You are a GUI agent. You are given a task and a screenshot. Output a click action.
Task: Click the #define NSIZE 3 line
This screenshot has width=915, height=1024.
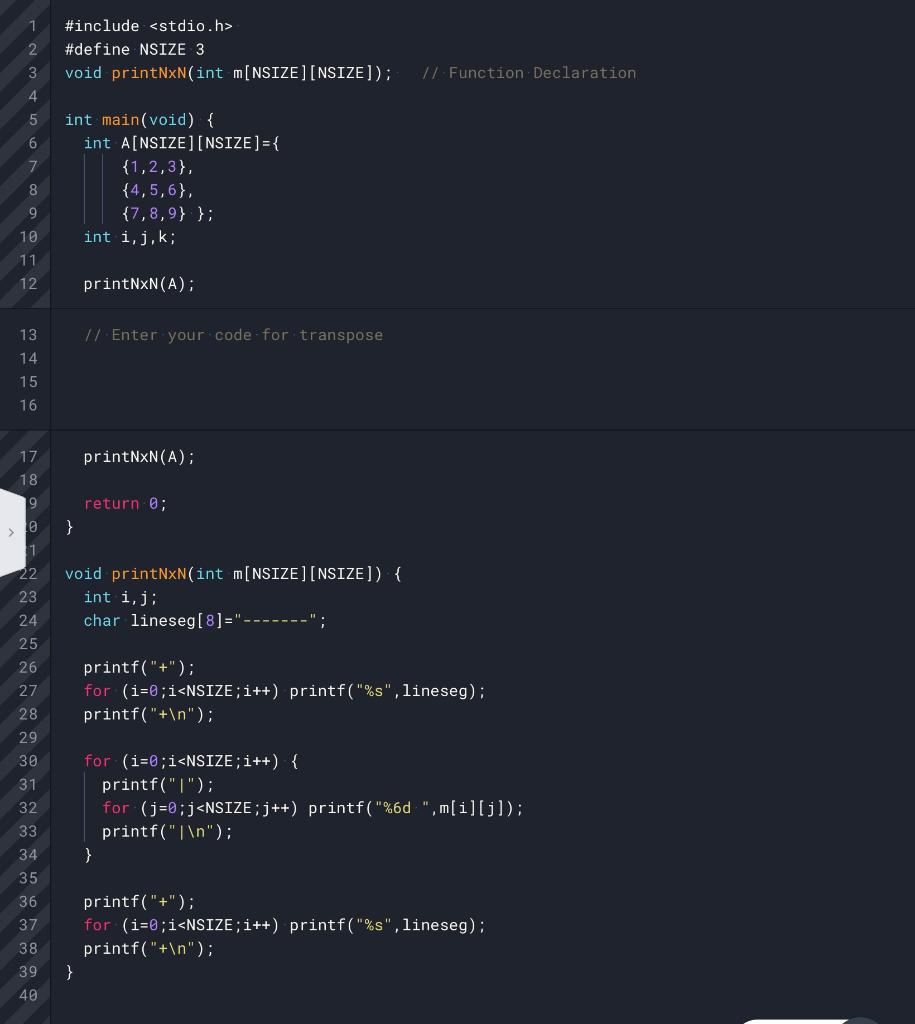click(x=135, y=50)
